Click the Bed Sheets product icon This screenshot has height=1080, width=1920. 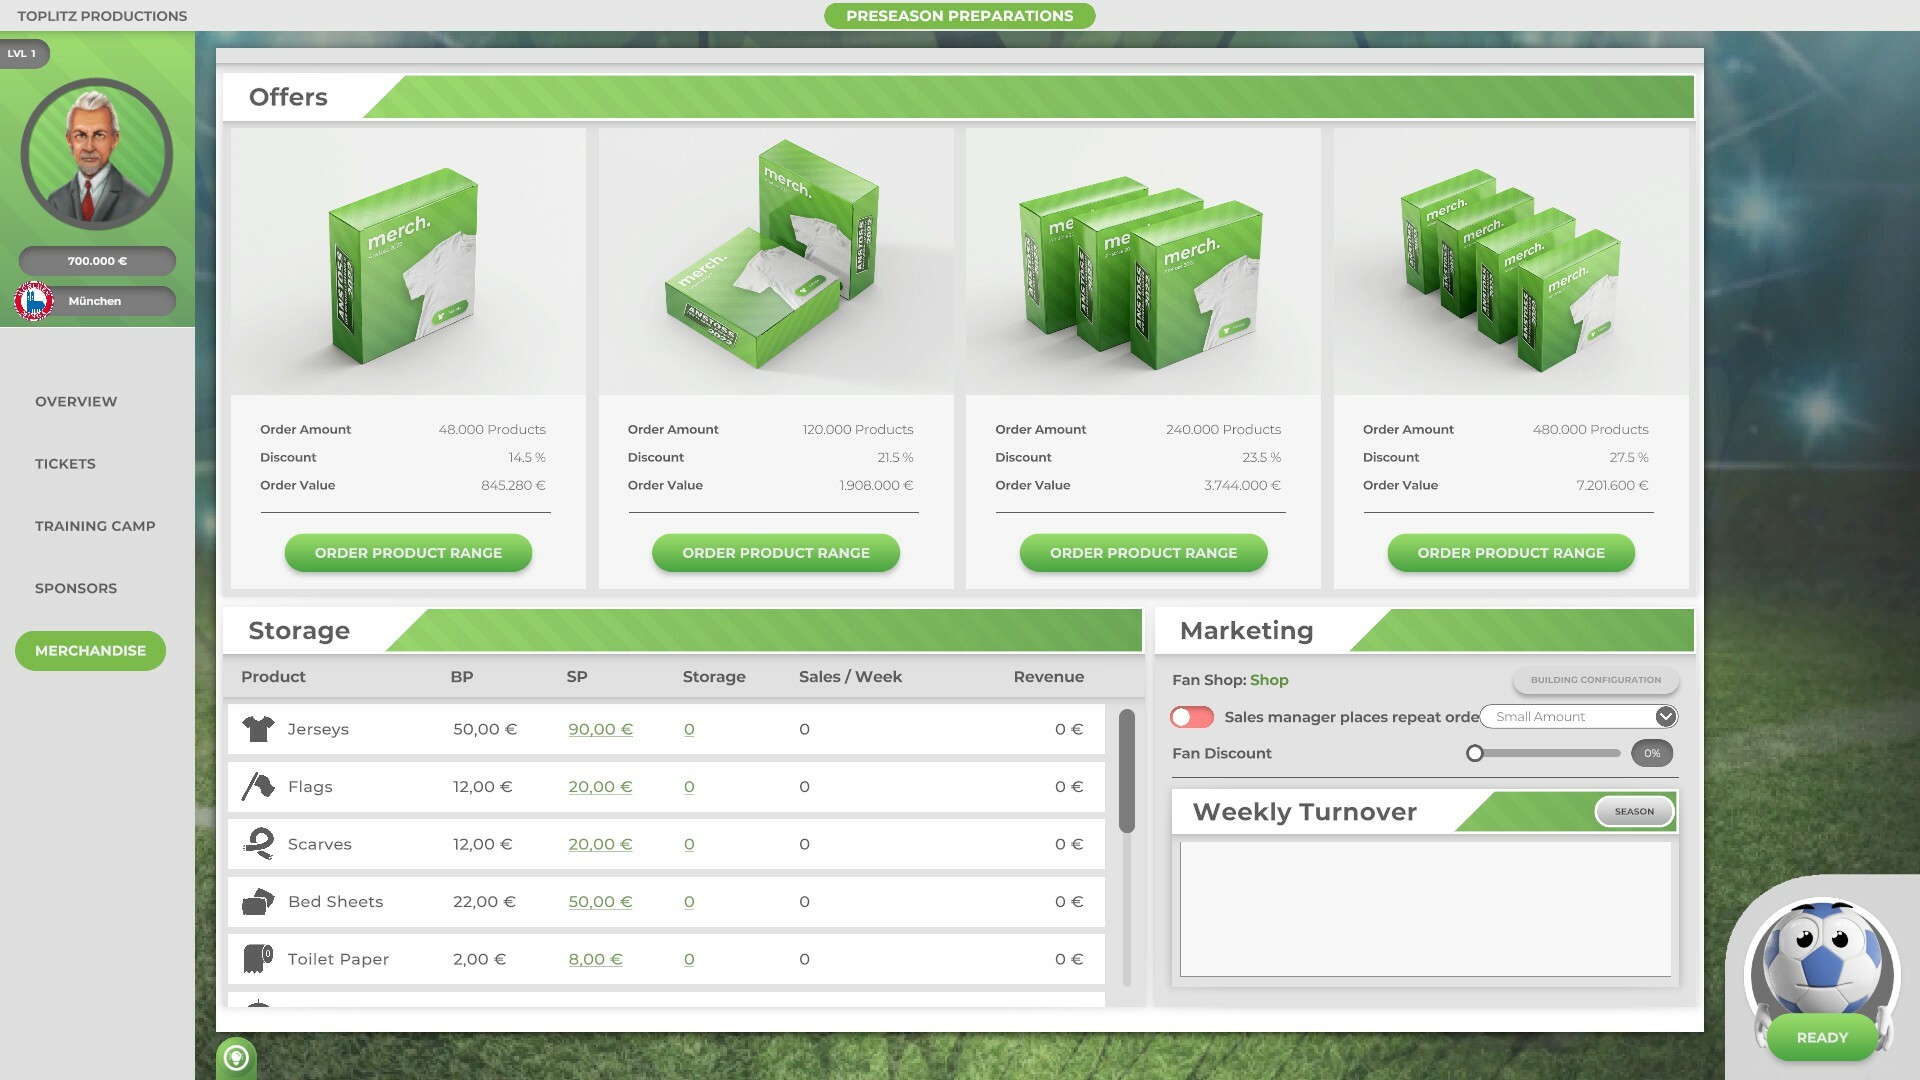pyautogui.click(x=258, y=902)
